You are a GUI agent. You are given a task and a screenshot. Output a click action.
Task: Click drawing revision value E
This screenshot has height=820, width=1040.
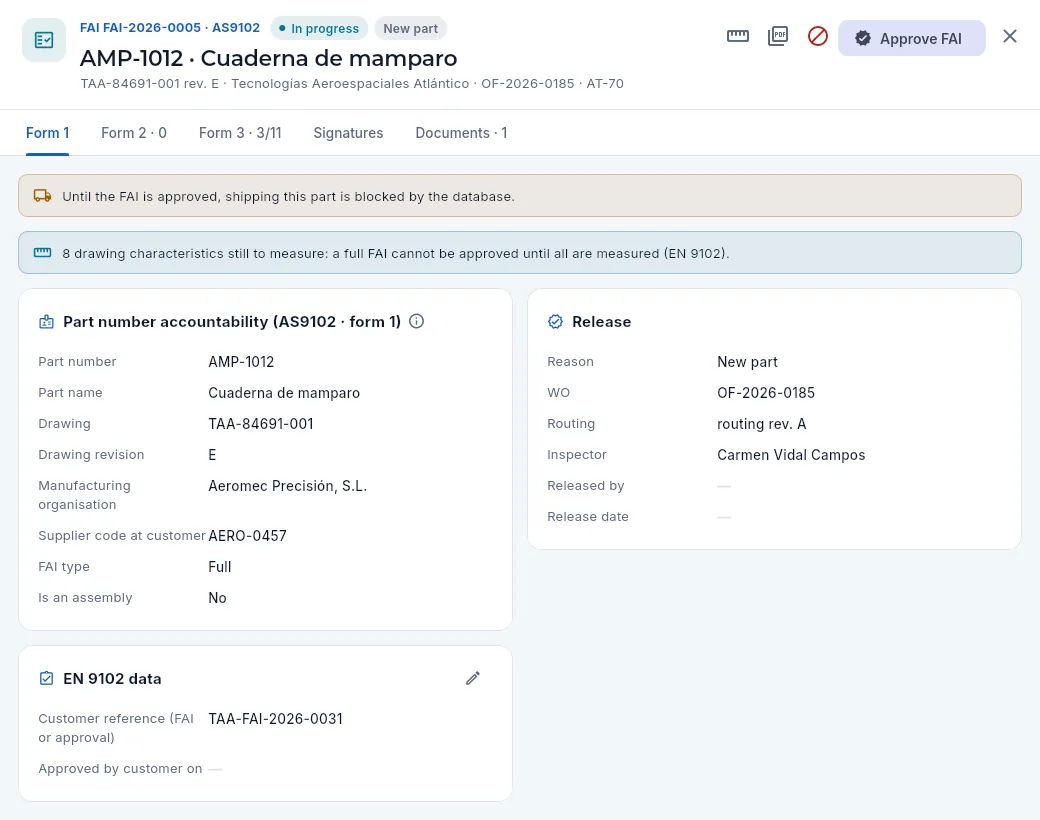[212, 455]
